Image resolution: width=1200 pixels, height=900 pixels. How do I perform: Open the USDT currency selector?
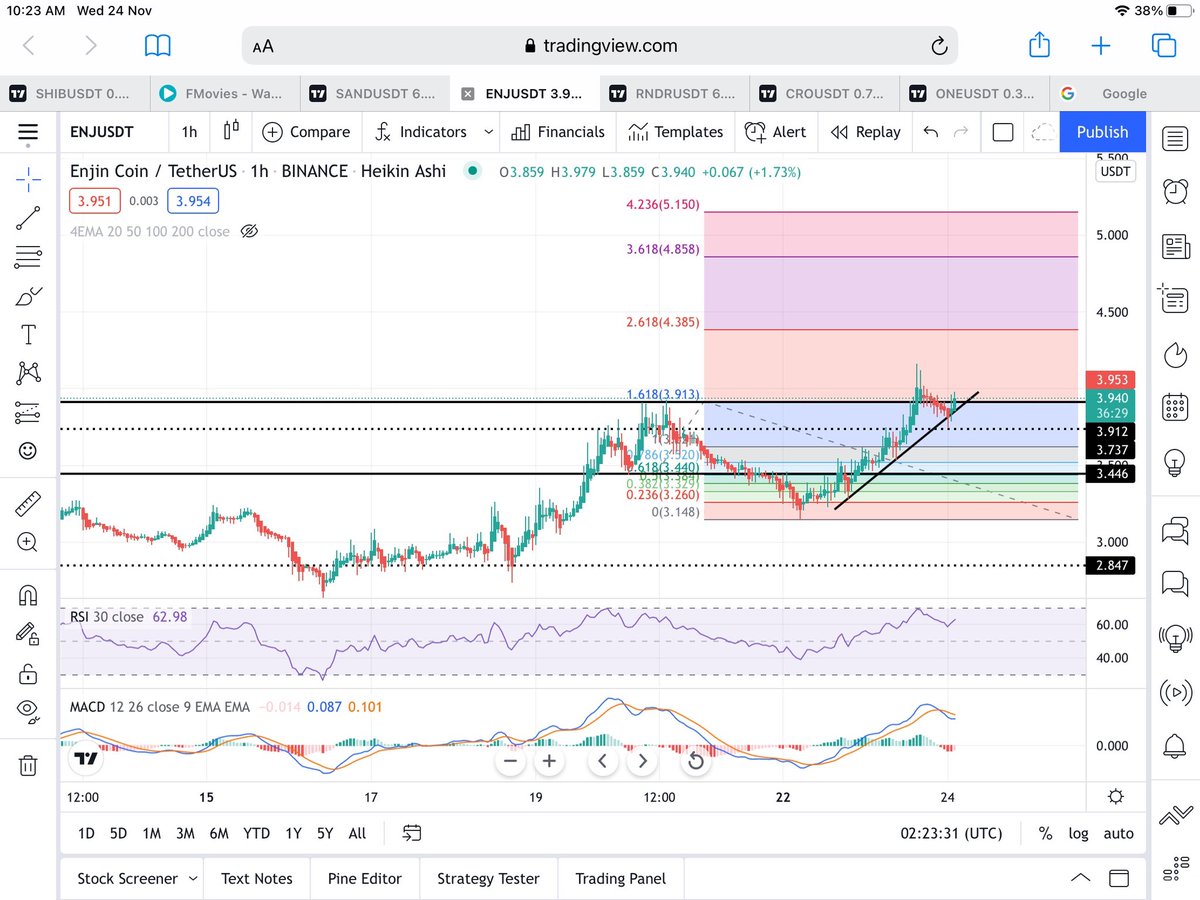coord(1115,172)
